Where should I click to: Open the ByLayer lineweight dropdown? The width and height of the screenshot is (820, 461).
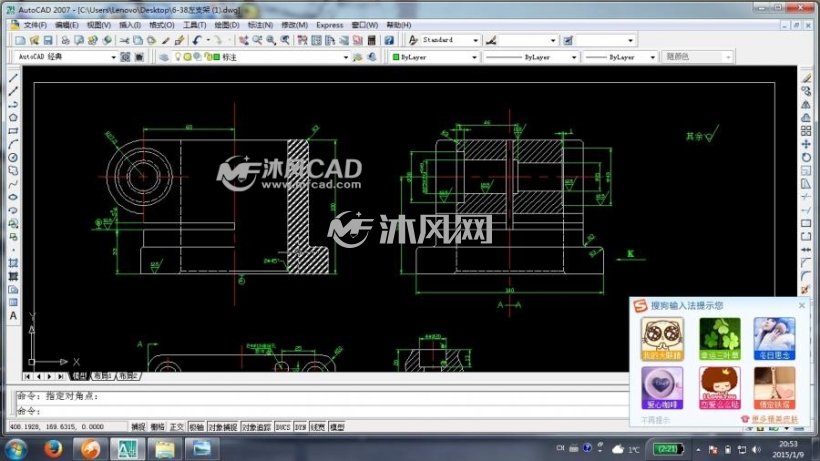pyautogui.click(x=652, y=57)
